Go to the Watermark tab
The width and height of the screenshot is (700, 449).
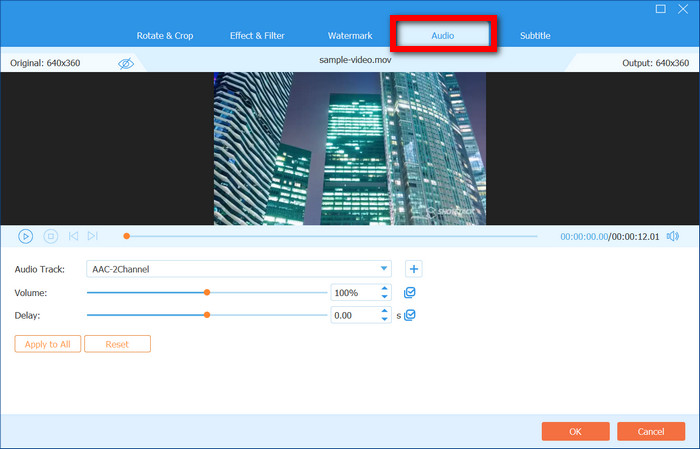(x=350, y=36)
